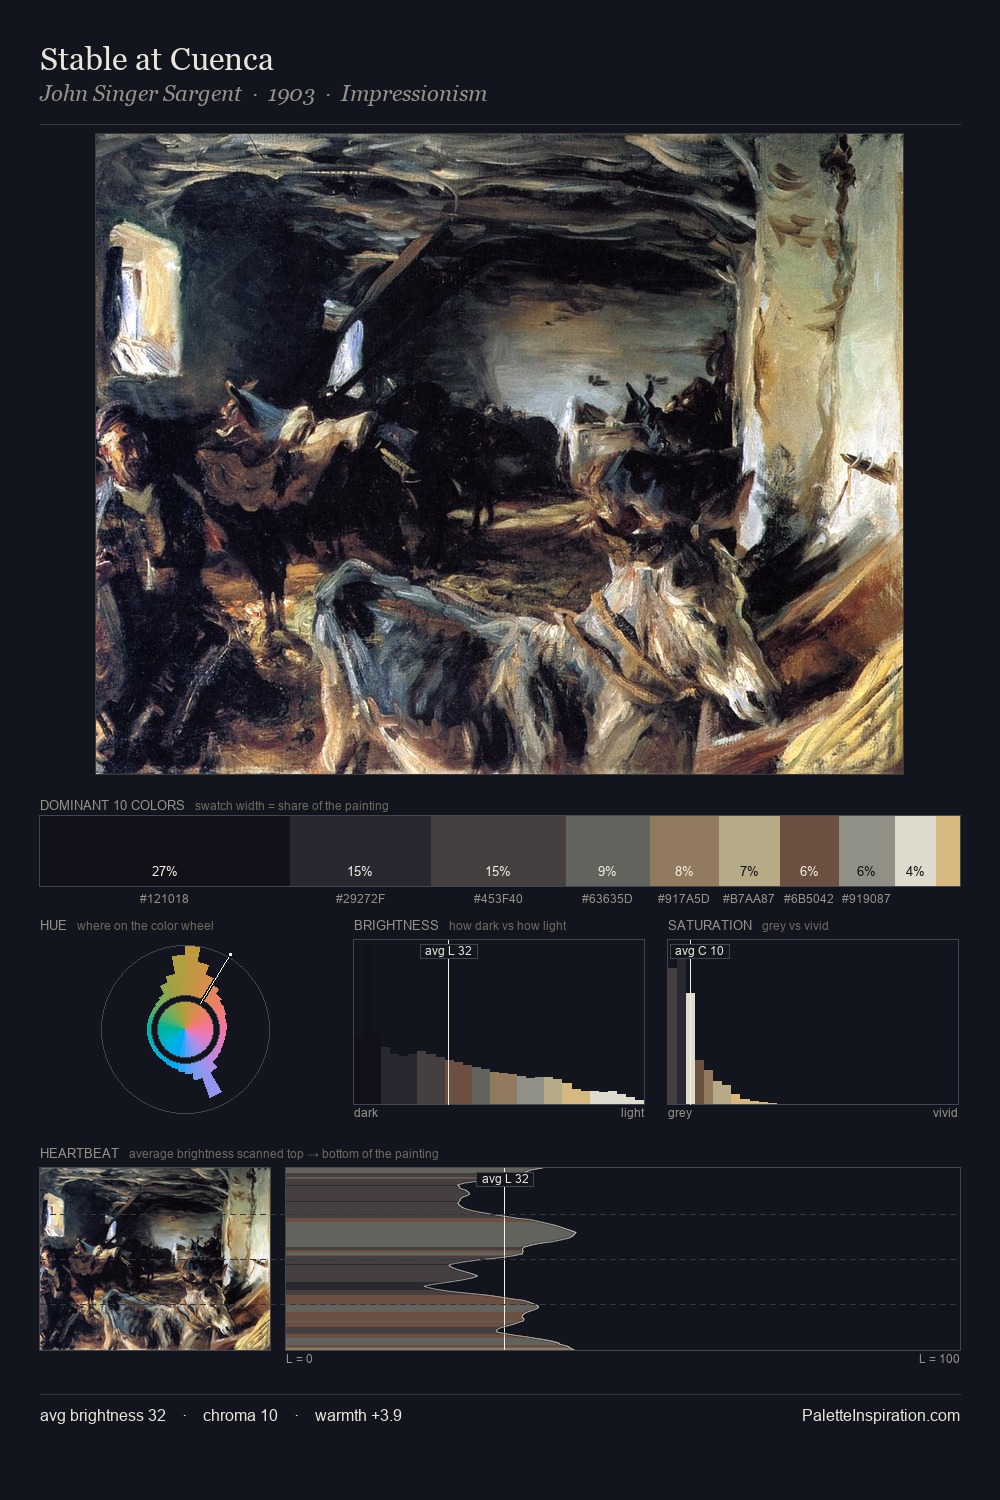
Task: Click the DOMINANT 10 COLORS heading
Action: pyautogui.click(x=112, y=805)
